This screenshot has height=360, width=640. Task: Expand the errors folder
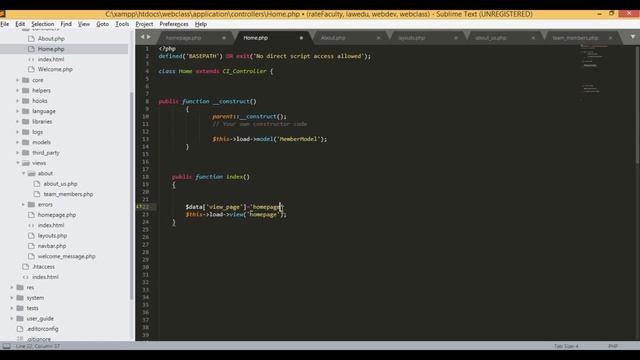pyautogui.click(x=23, y=204)
